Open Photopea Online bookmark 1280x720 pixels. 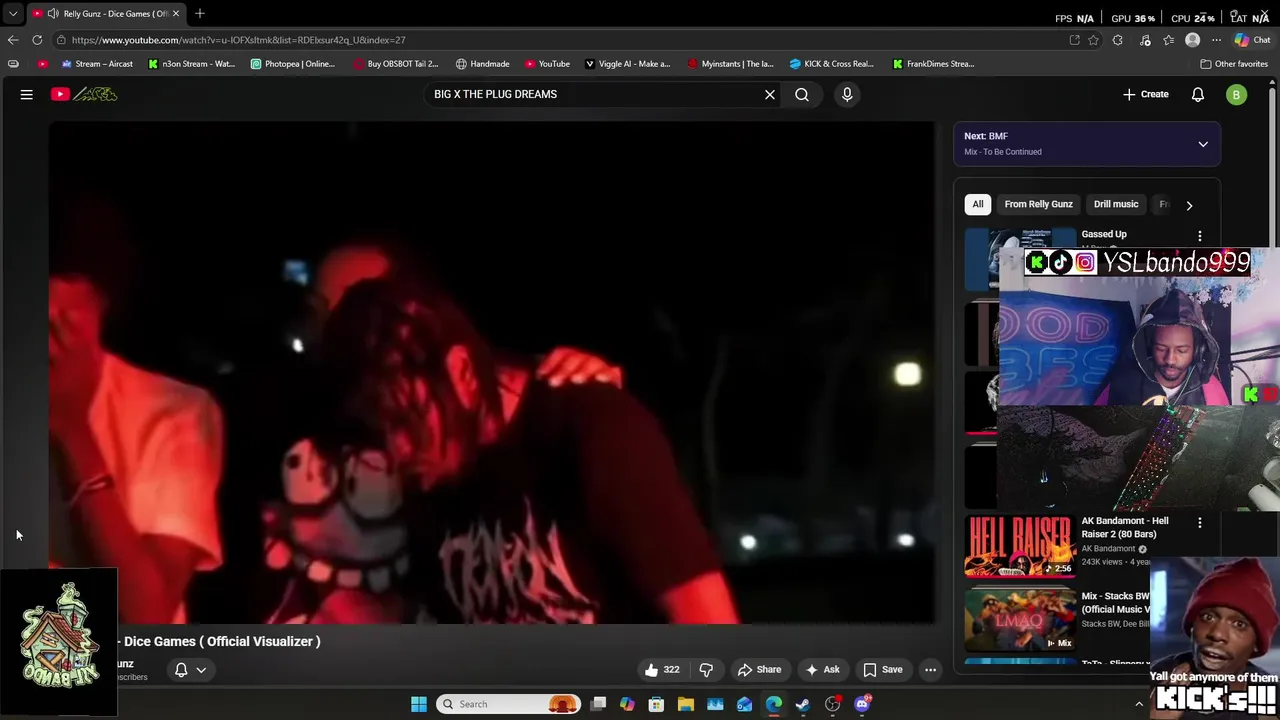click(x=292, y=64)
